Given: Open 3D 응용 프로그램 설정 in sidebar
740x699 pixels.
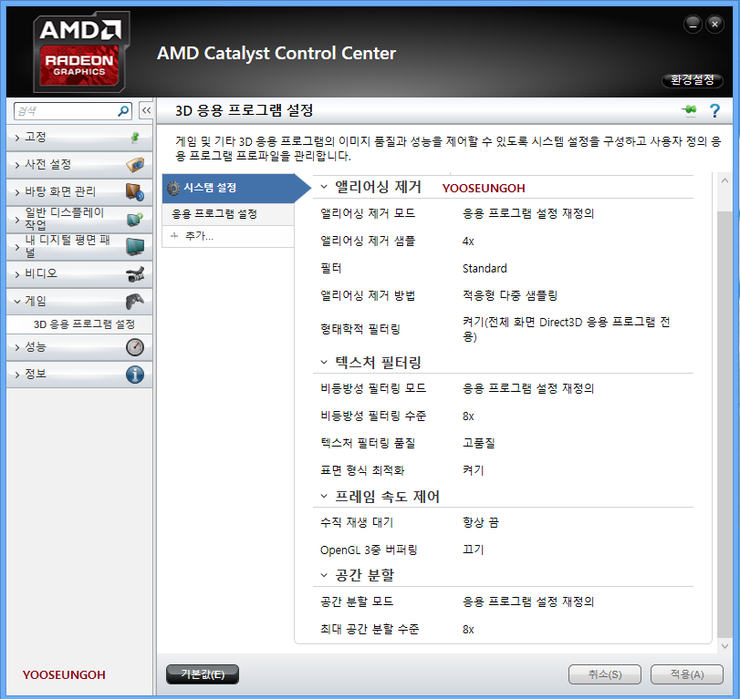Looking at the screenshot, I should 84,324.
